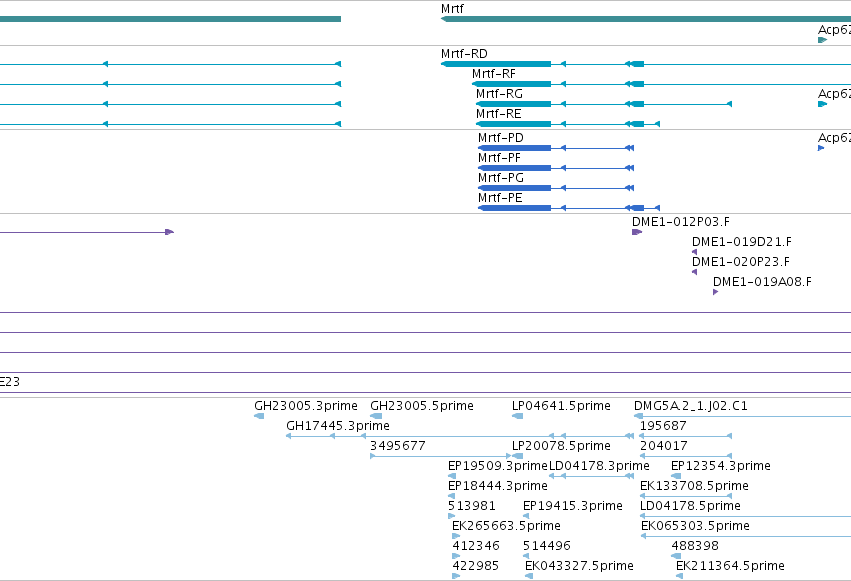Screen dimensions: 851x581
Task: Click the thick Mrtf gene span bar
Action: (646, 19)
